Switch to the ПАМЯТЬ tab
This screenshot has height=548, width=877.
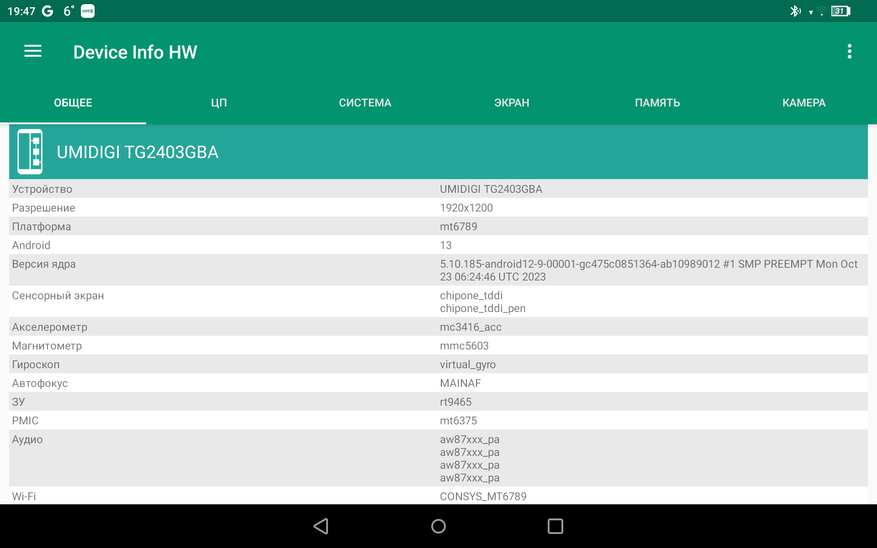coord(657,103)
